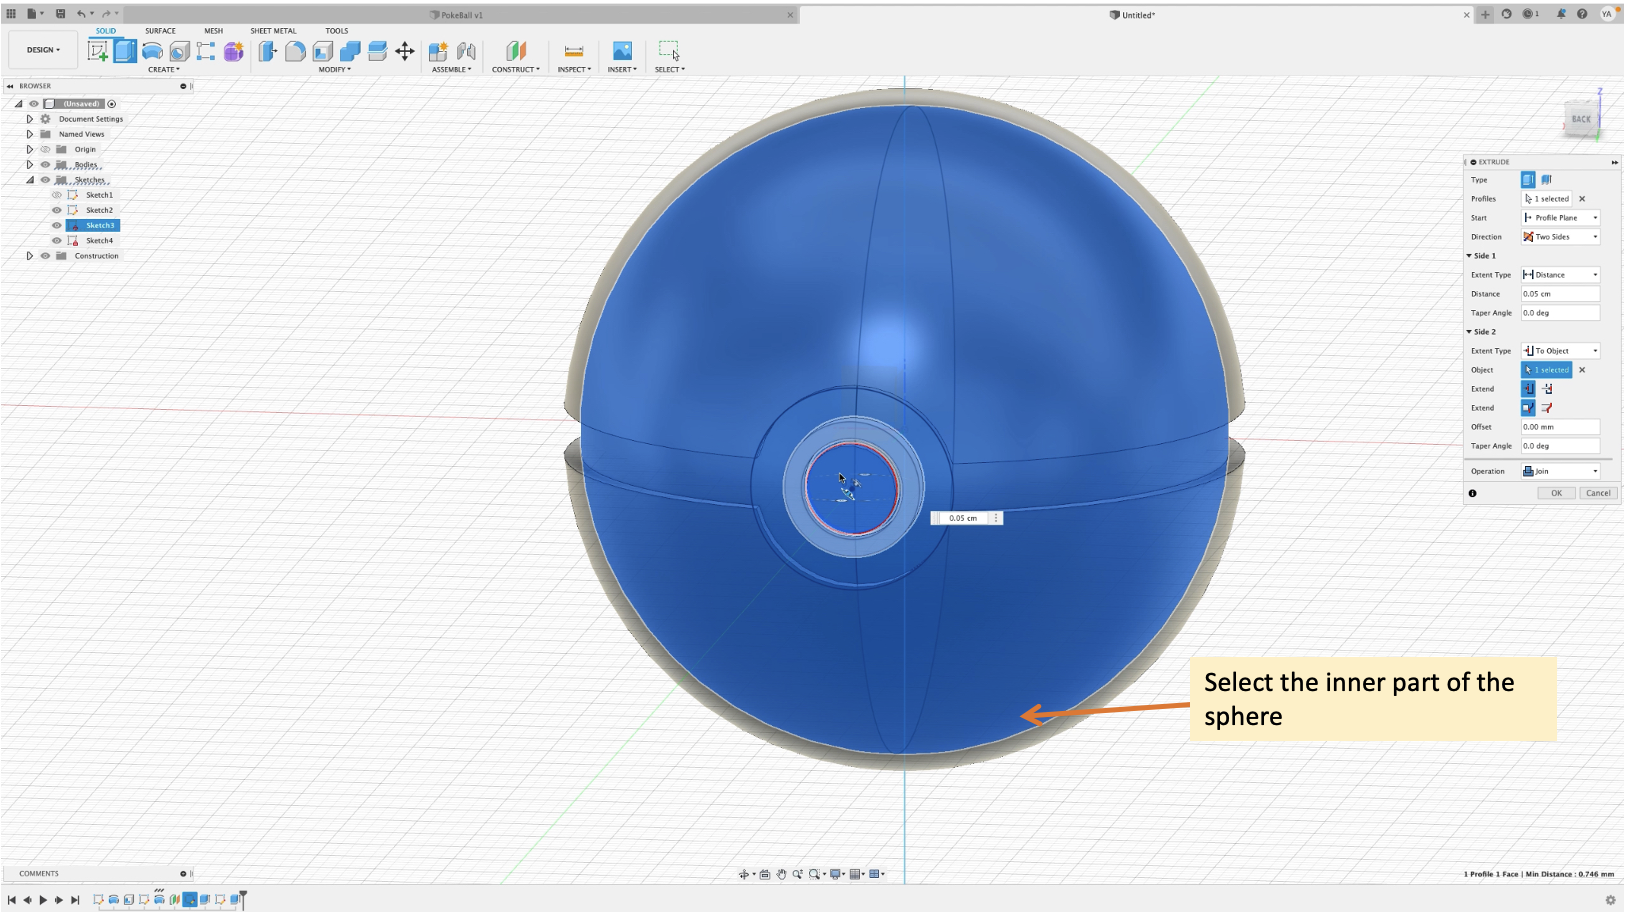This screenshot has height=912, width=1632.
Task: Select the Move/Copy cross-arrows tool
Action: tap(405, 51)
